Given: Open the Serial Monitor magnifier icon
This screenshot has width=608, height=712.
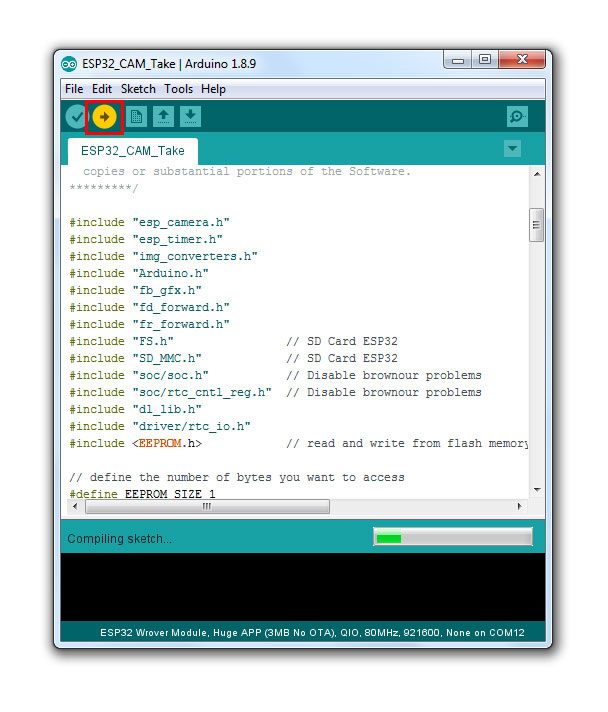Looking at the screenshot, I should click(x=517, y=117).
